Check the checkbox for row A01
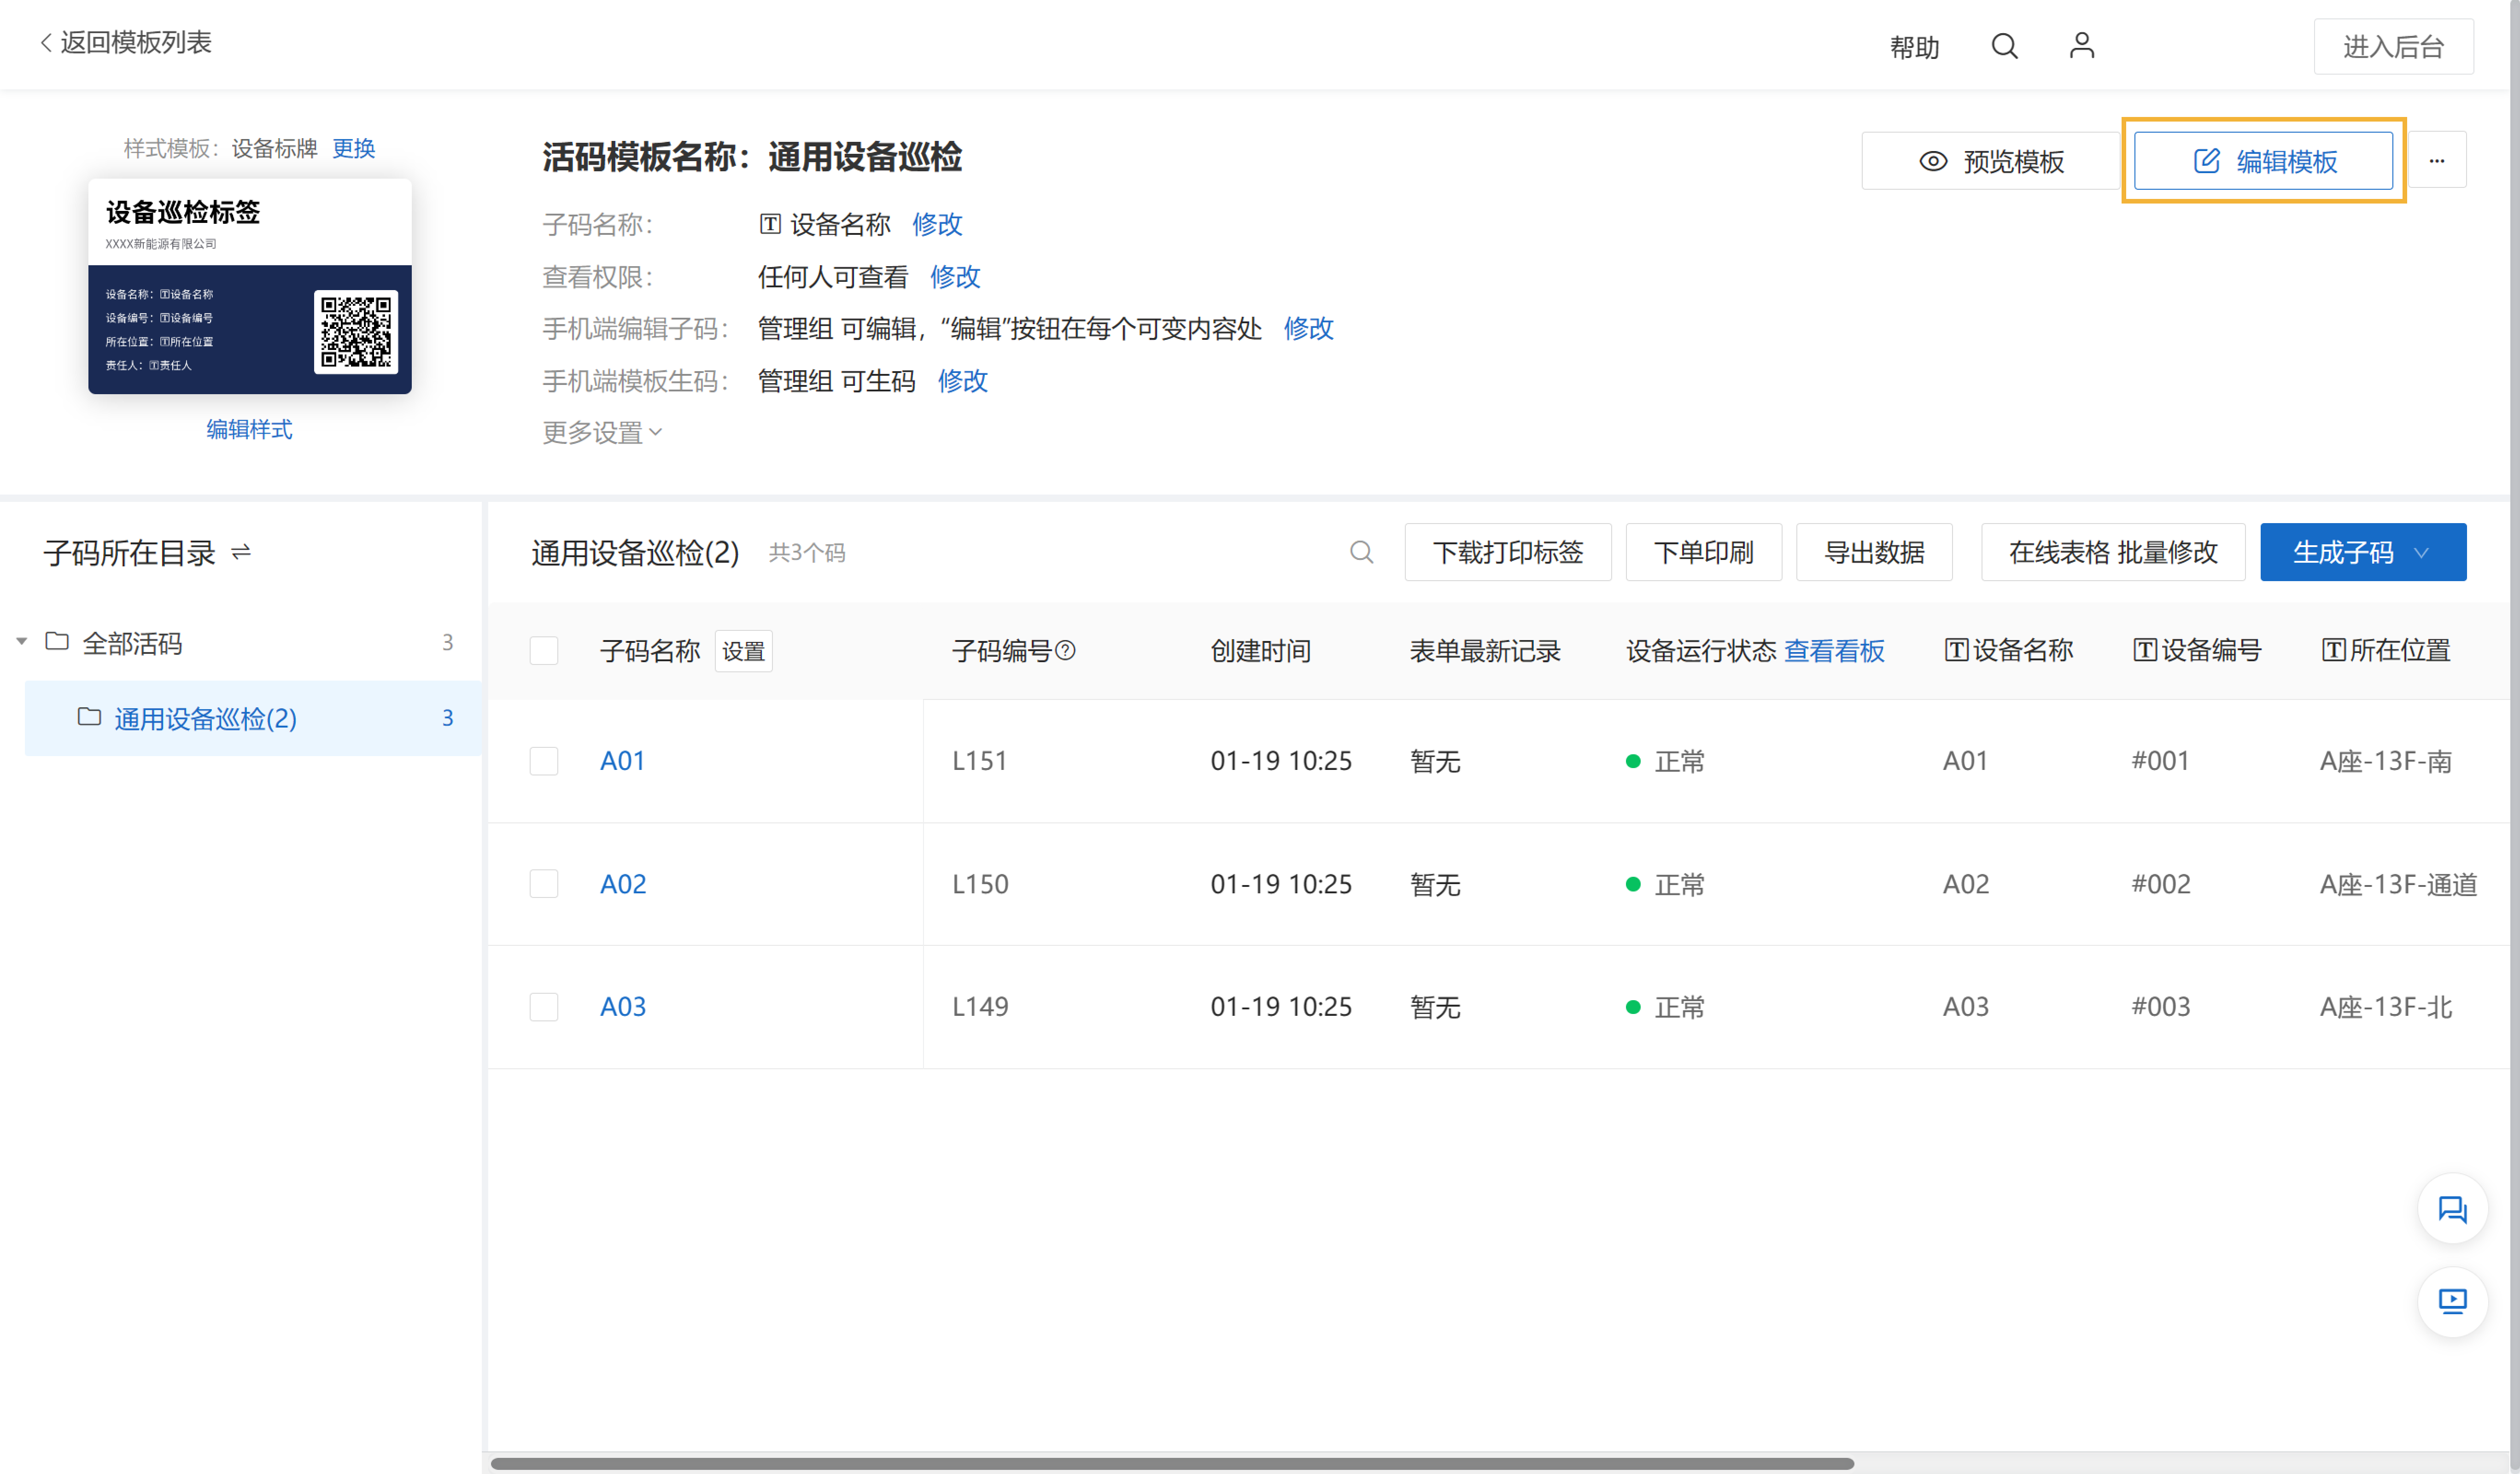The image size is (2520, 1474). [544, 761]
